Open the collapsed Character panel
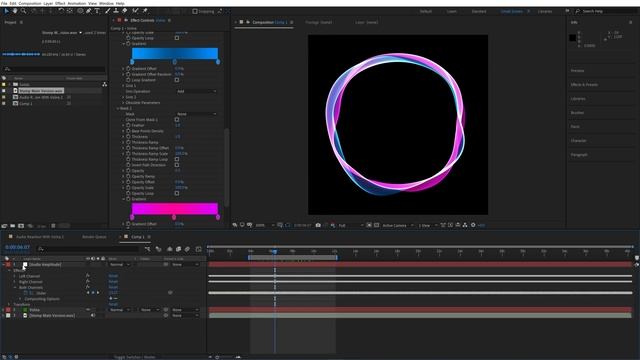Image resolution: width=640 pixels, height=360 pixels. pos(578,140)
